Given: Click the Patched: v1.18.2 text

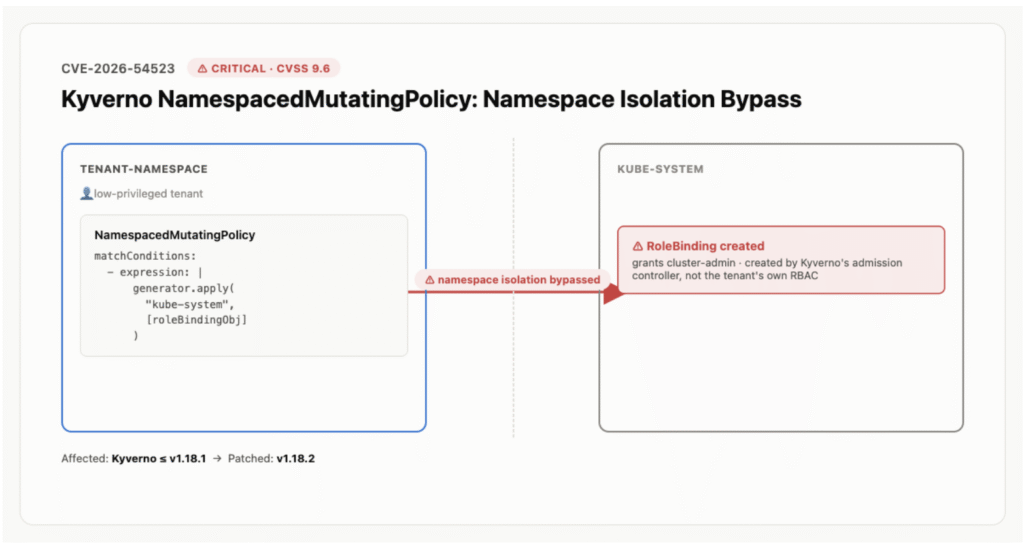Looking at the screenshot, I should (271, 459).
